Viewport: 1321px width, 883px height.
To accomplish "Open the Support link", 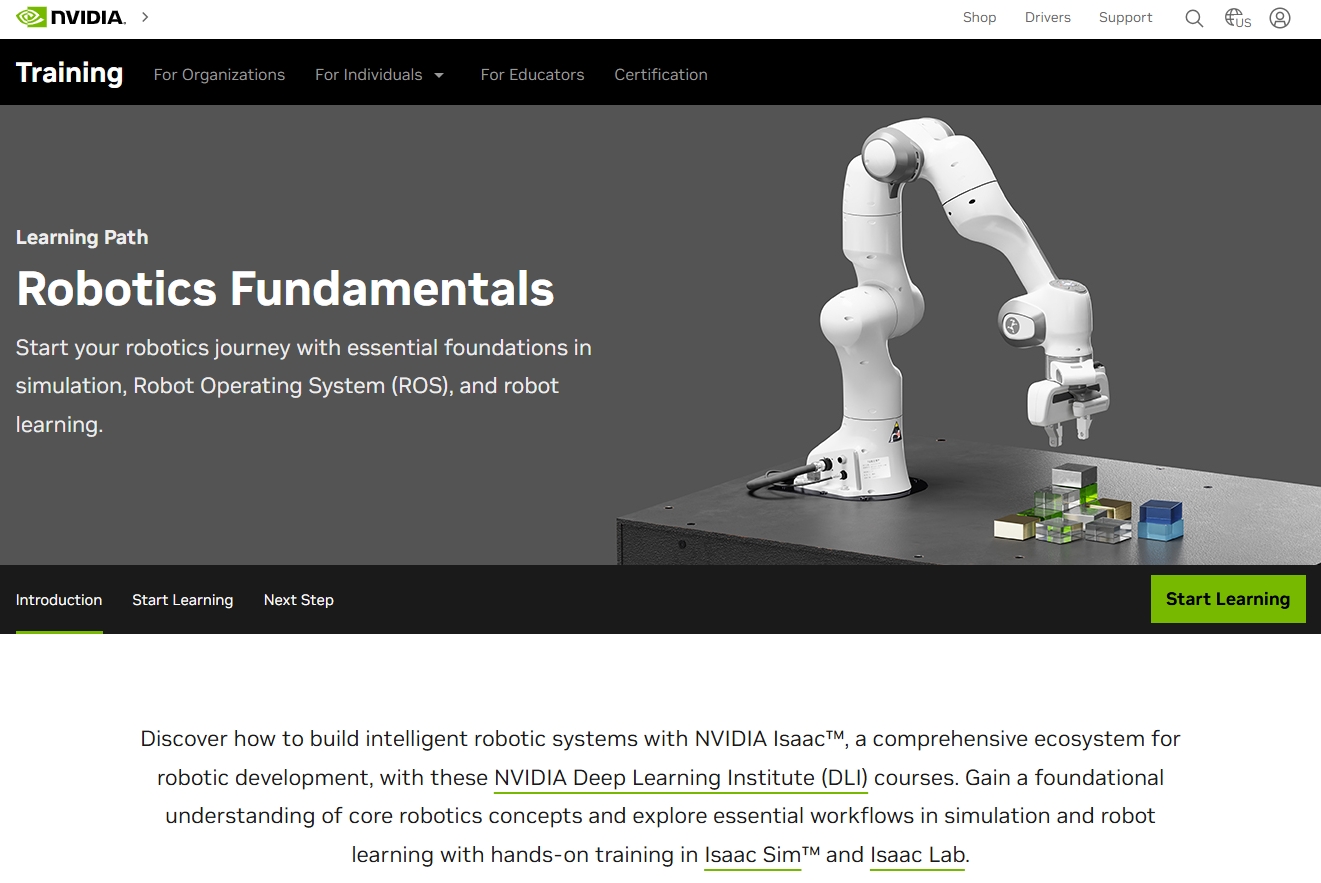I will 1125,18.
